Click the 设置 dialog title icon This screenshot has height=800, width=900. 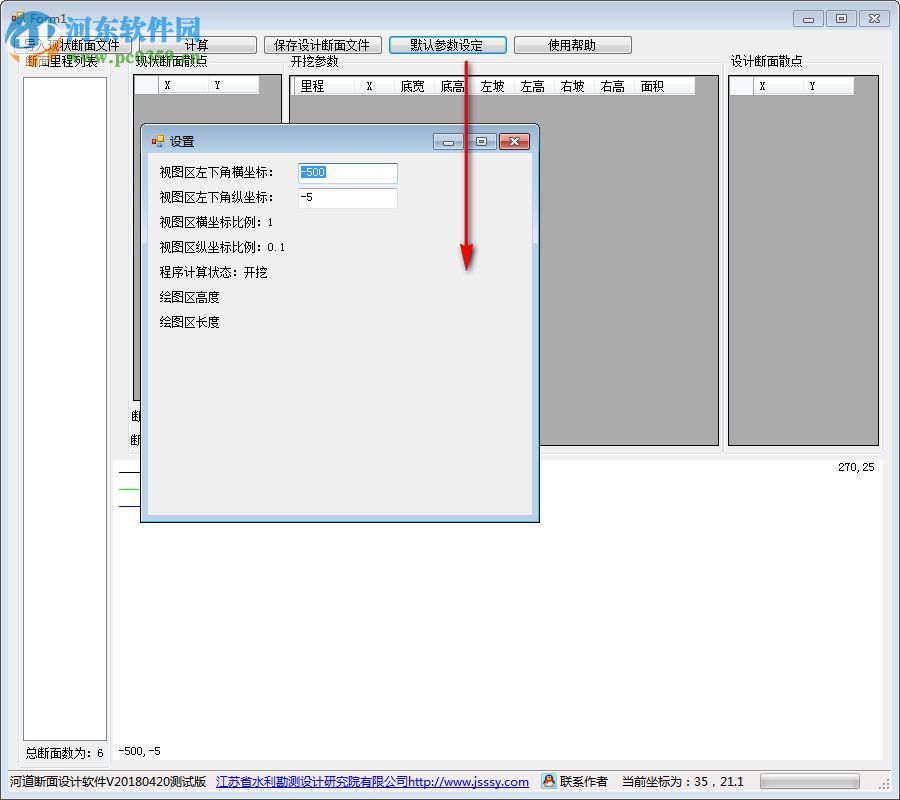(x=157, y=141)
